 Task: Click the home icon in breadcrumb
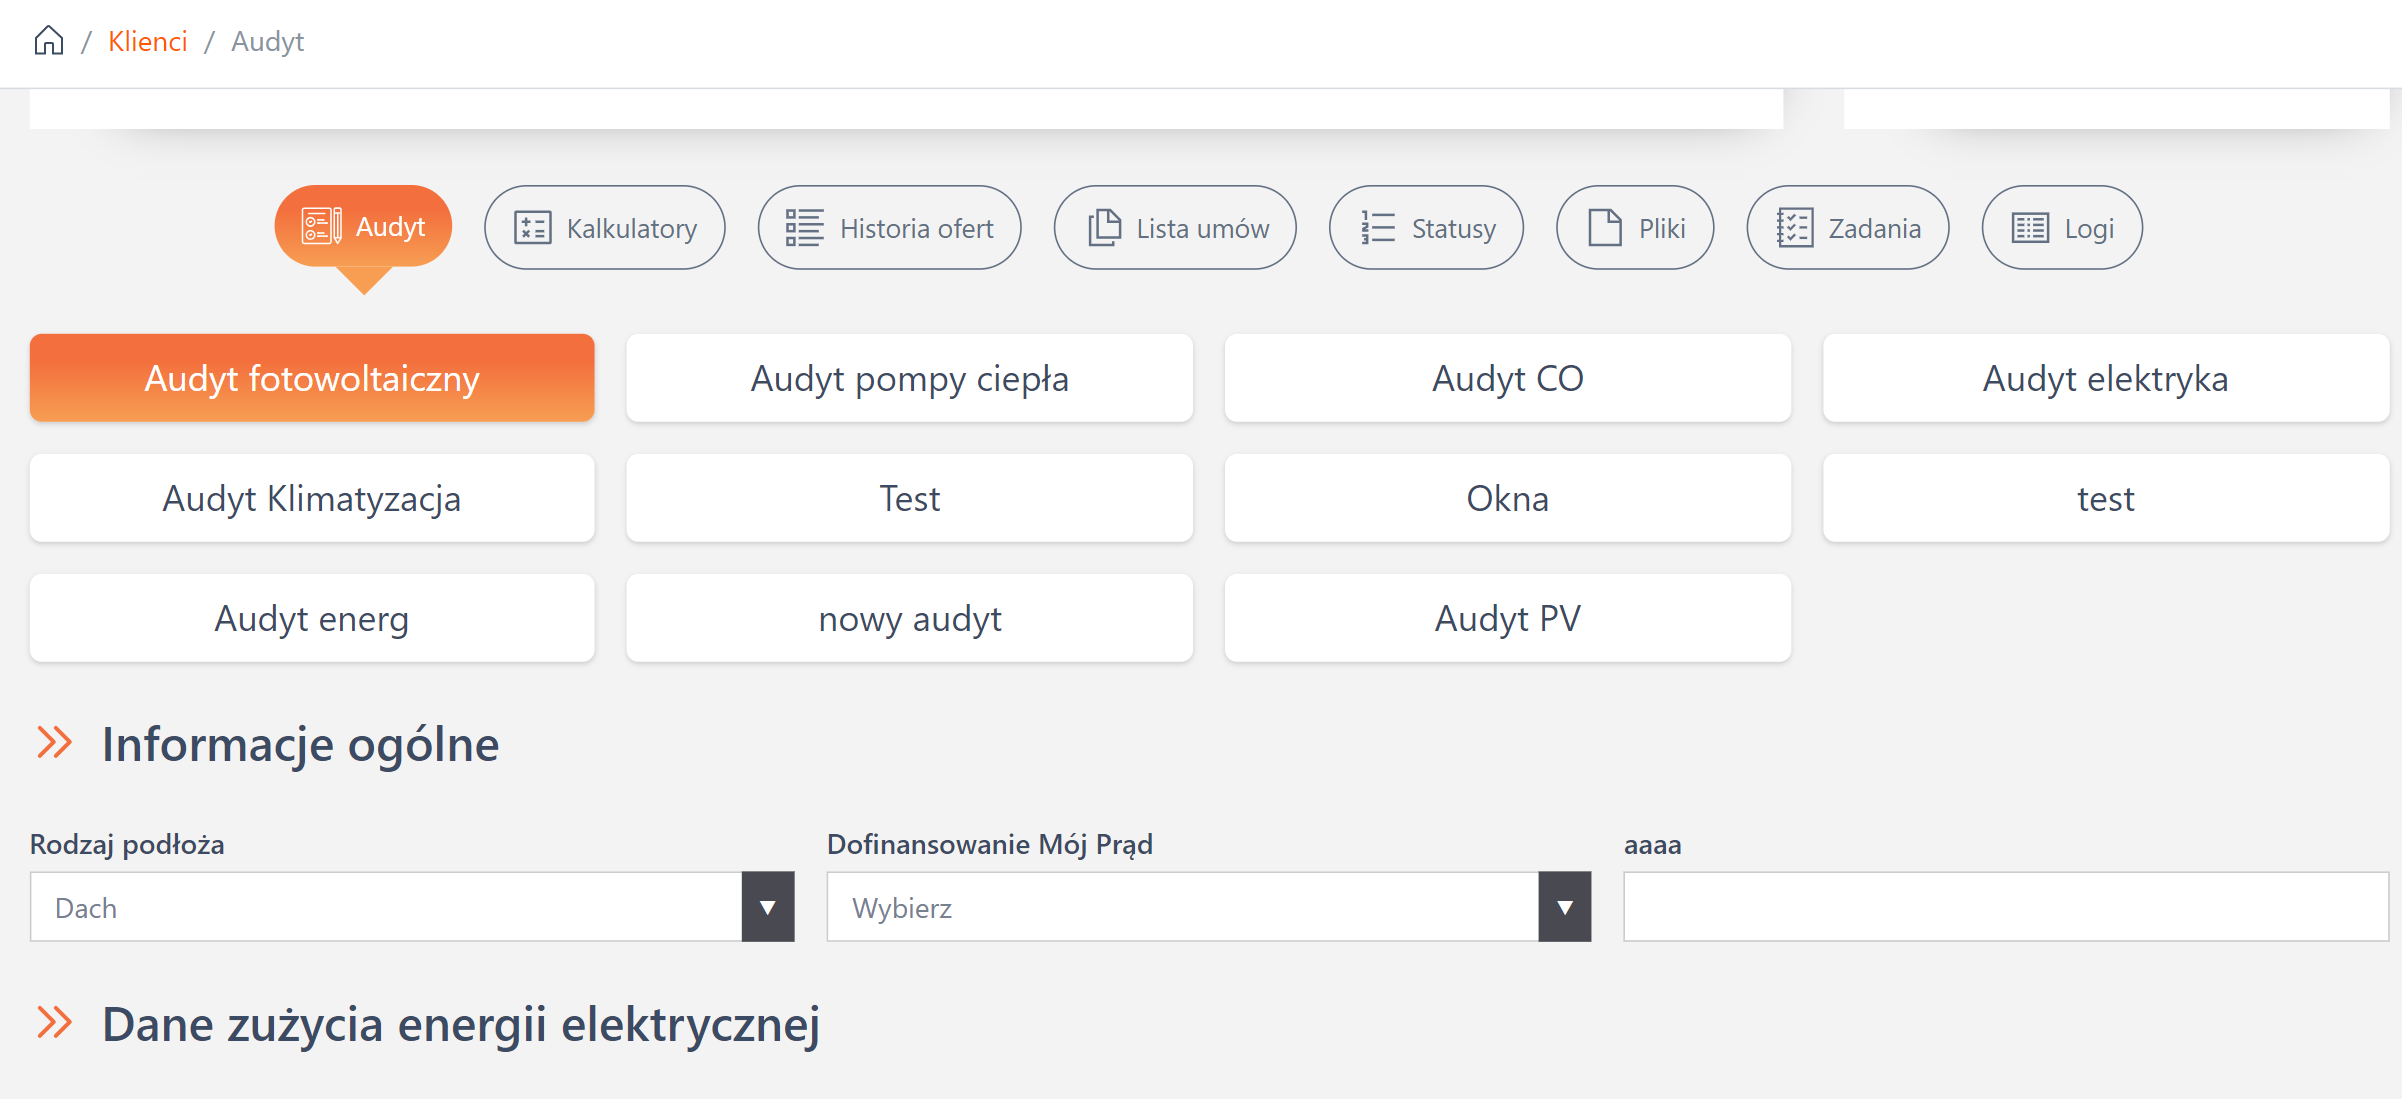(48, 41)
